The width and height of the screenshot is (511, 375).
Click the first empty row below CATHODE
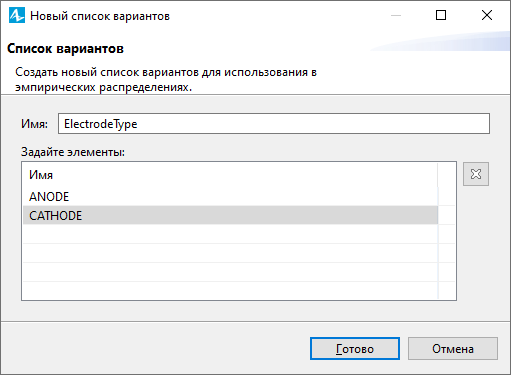(230, 234)
